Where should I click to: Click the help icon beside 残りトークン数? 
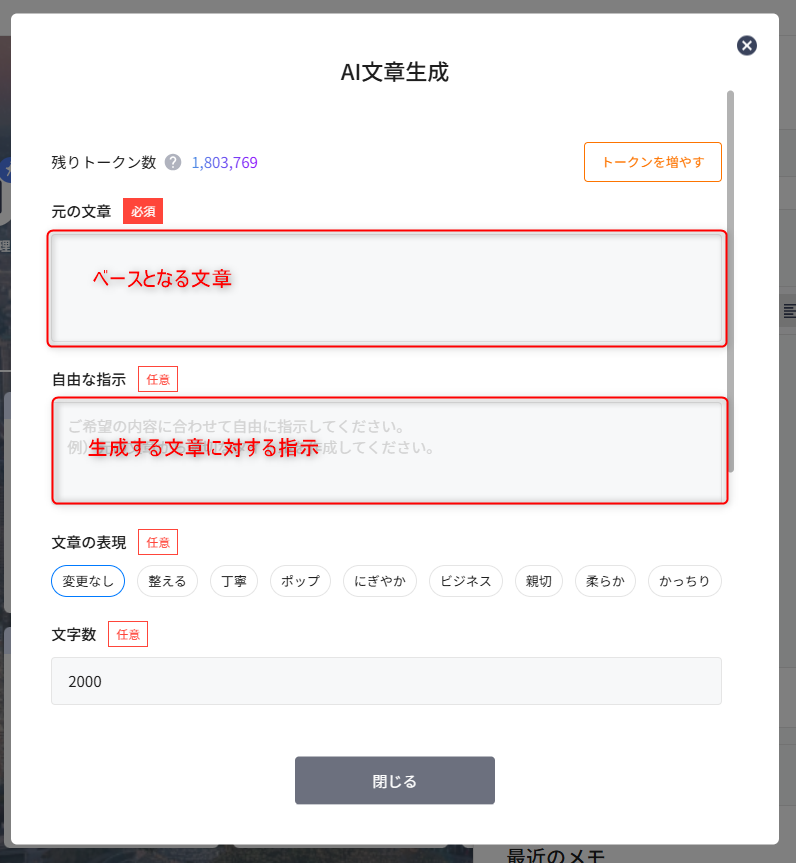(x=173, y=162)
